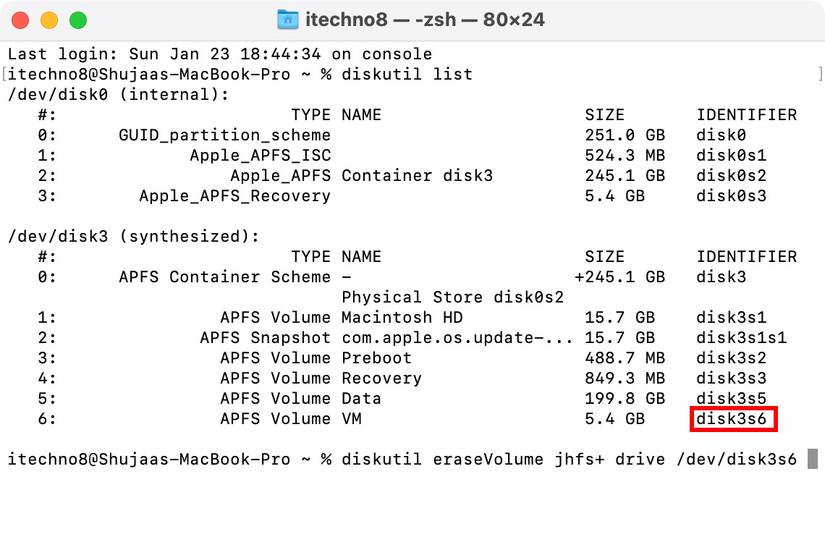Click the red close window button
This screenshot has width=825, height=537.
tap(20, 21)
